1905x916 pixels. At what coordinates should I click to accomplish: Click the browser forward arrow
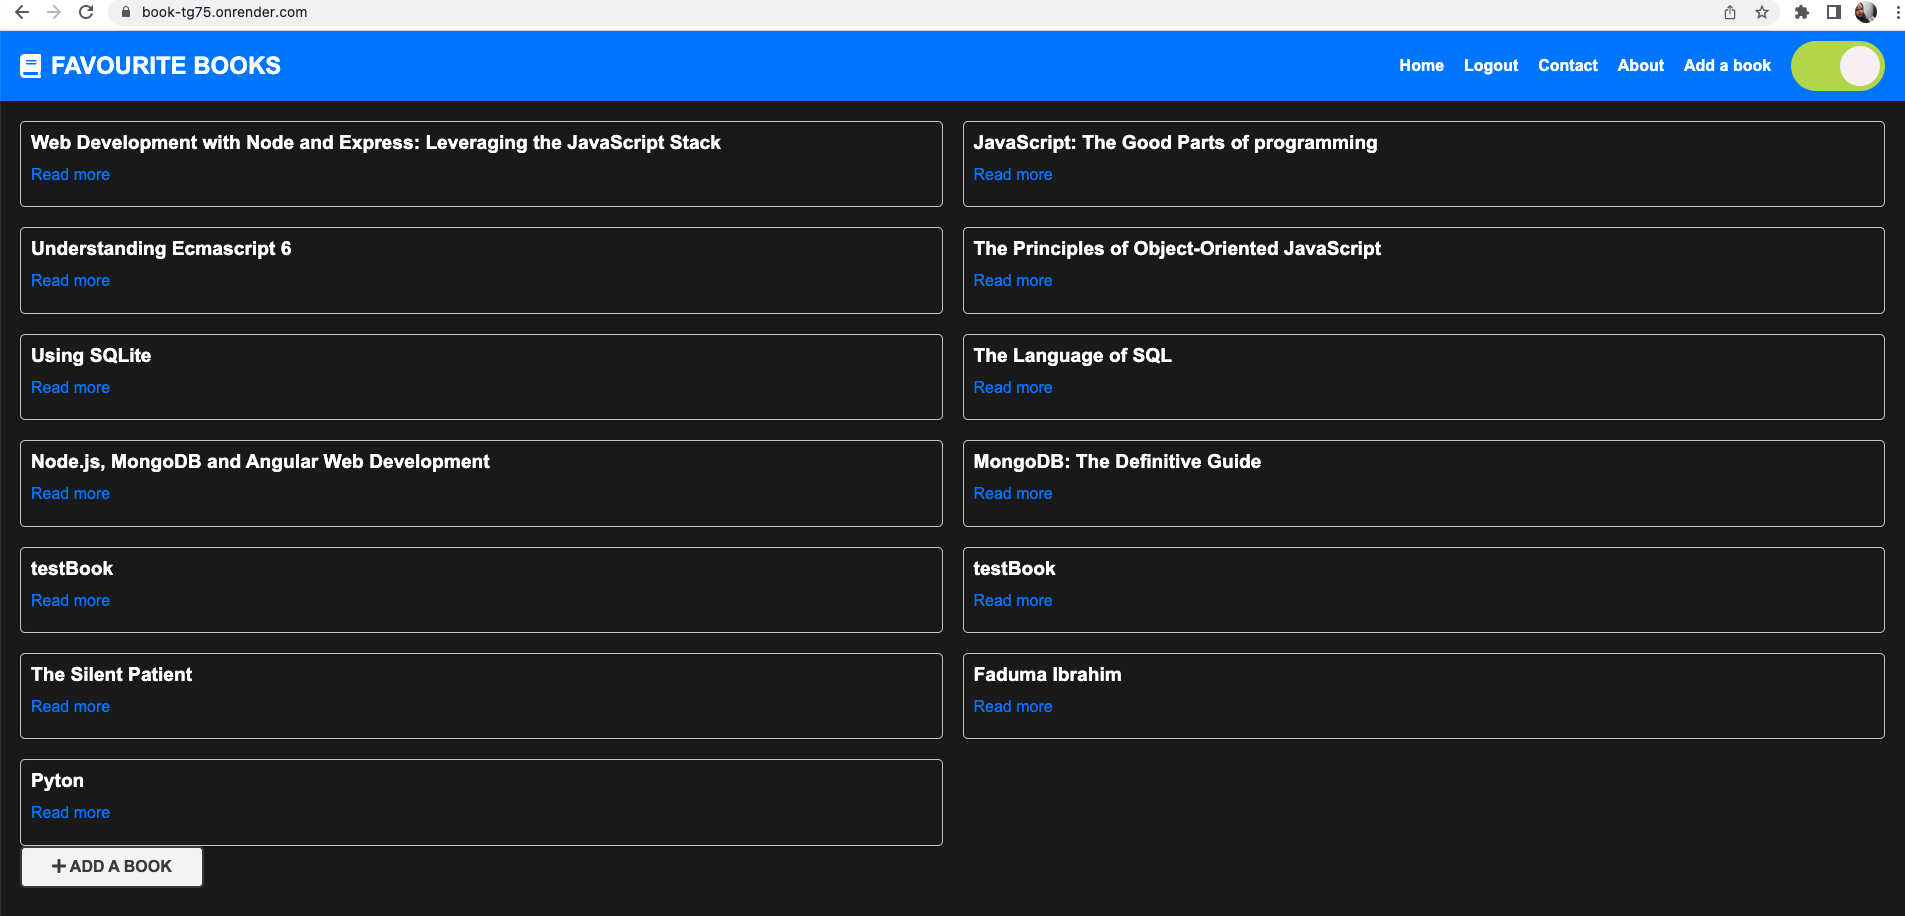click(x=53, y=13)
